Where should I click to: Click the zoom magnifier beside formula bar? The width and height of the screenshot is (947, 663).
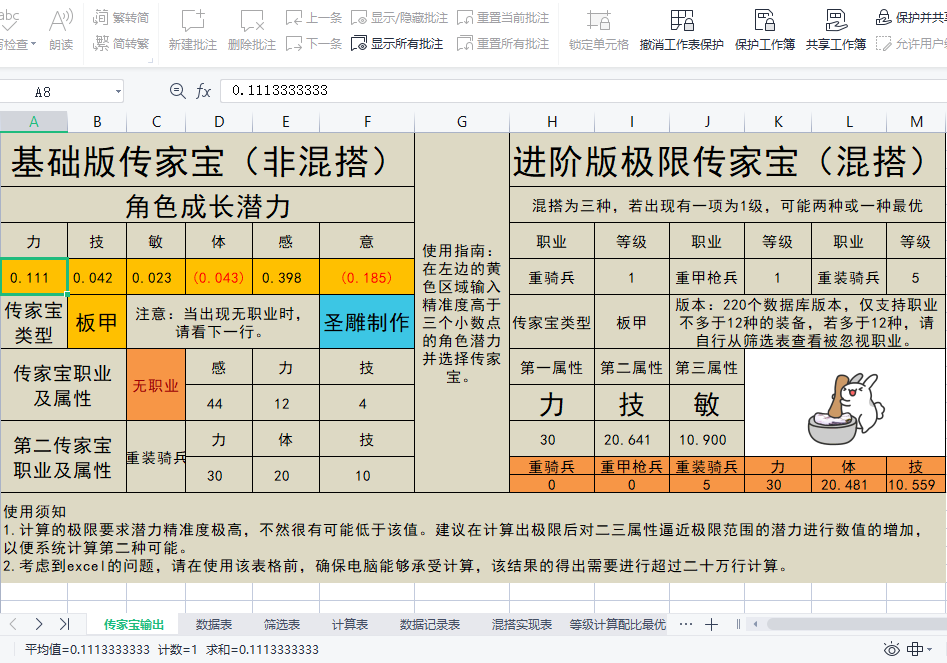pyautogui.click(x=178, y=91)
